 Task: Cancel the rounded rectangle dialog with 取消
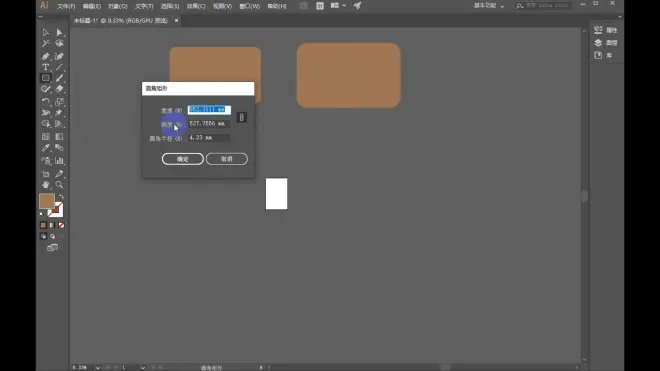coord(226,159)
